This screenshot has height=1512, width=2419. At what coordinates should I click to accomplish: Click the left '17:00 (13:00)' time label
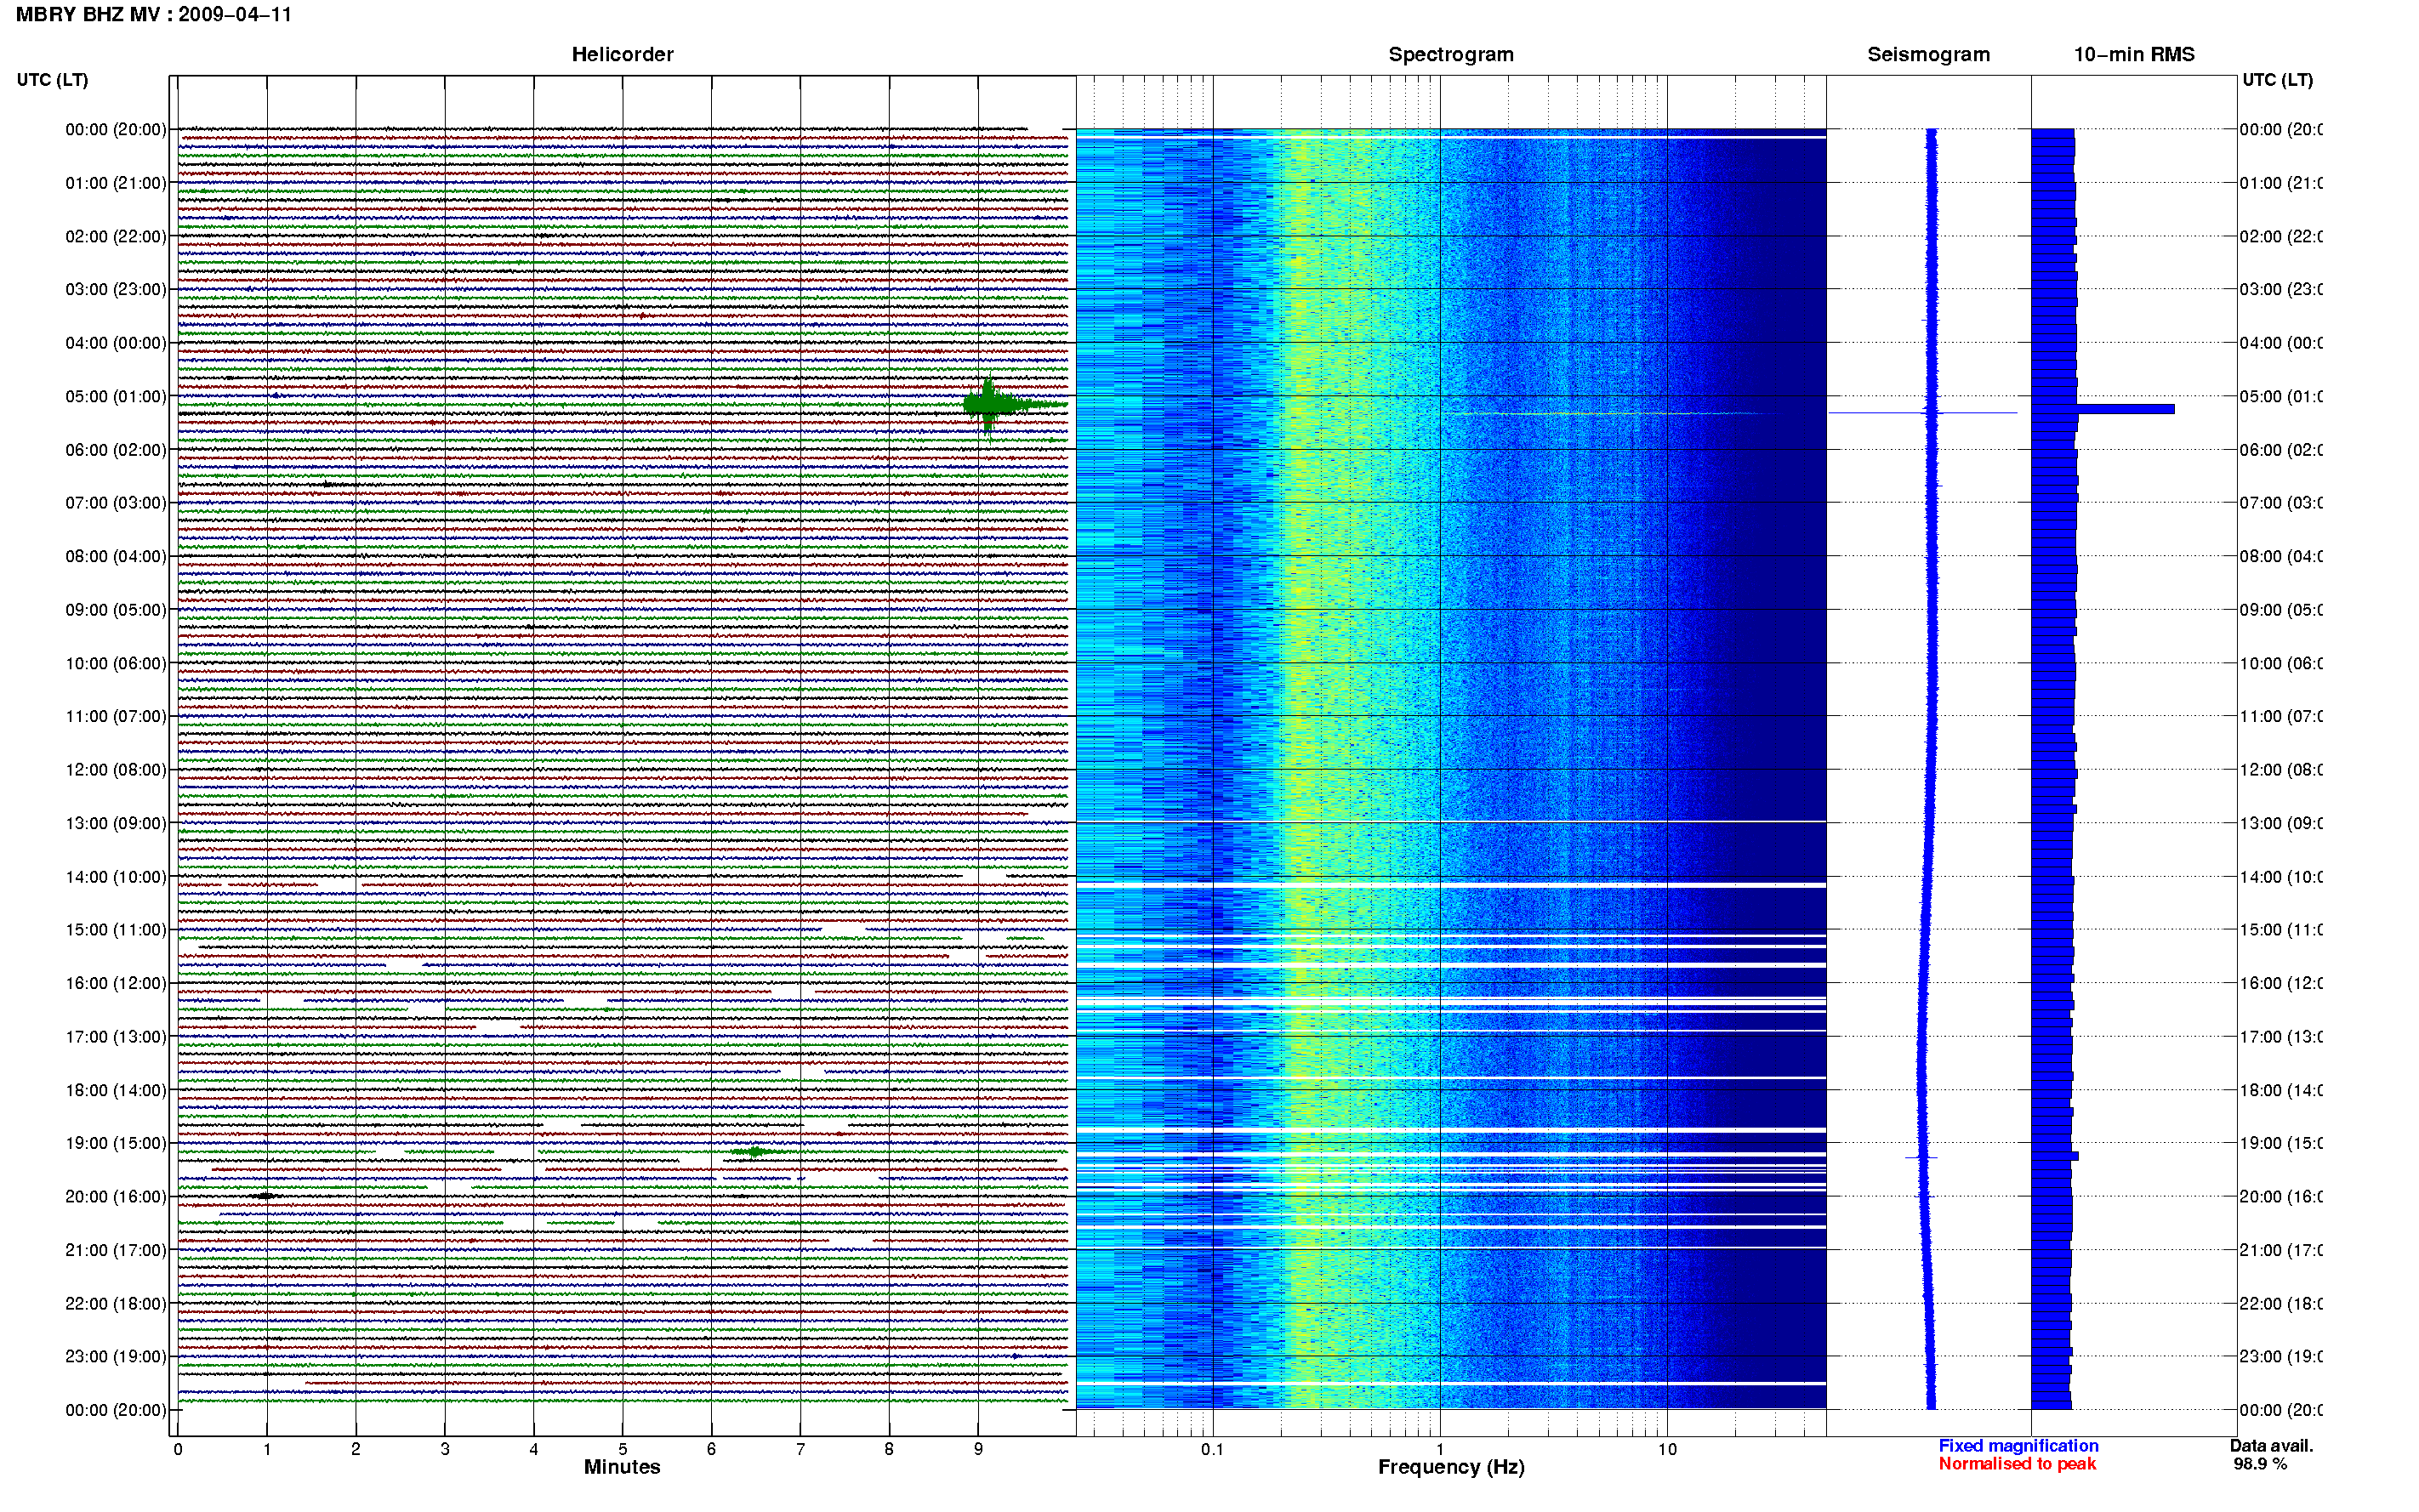click(116, 1036)
